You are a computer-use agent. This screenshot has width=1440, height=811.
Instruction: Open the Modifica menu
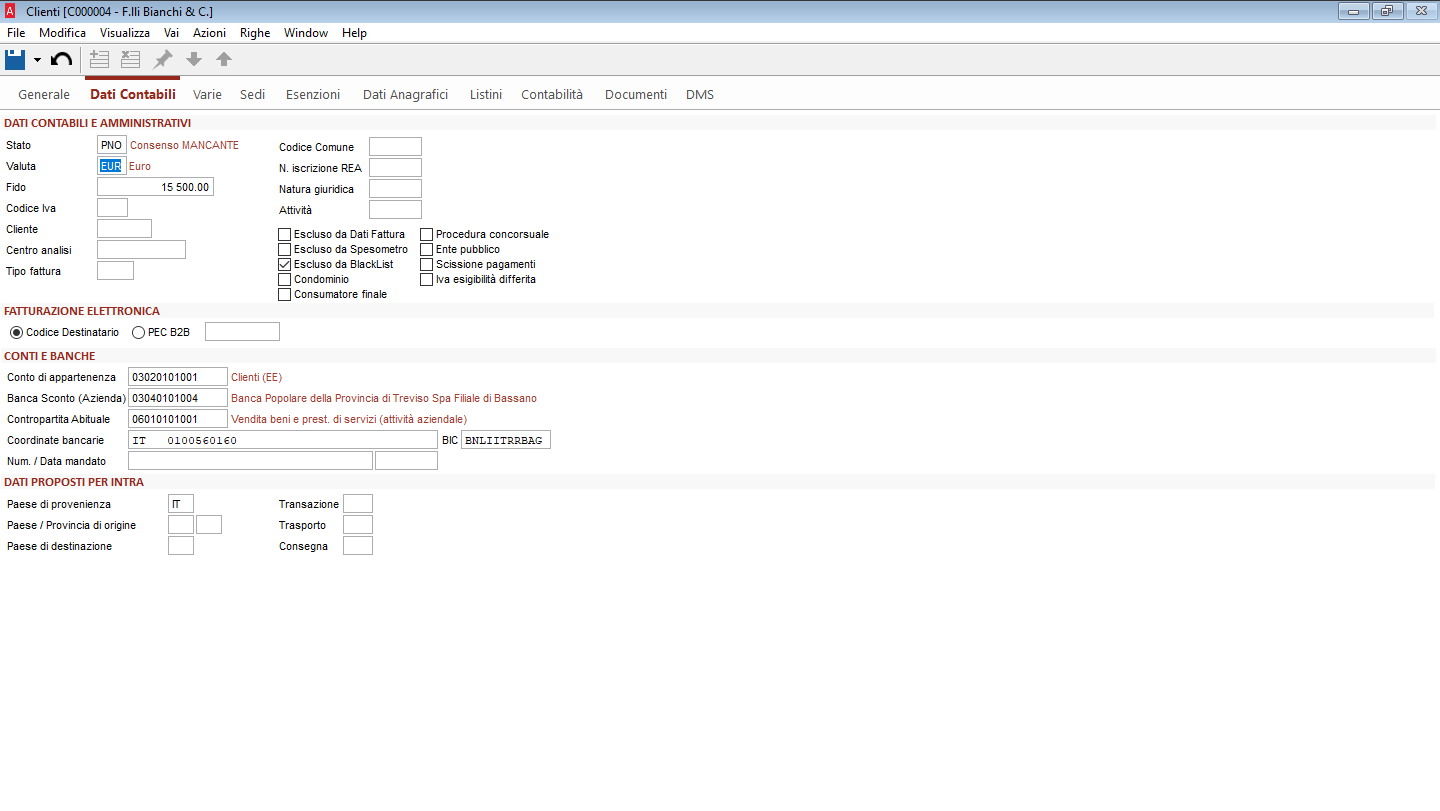coord(63,33)
